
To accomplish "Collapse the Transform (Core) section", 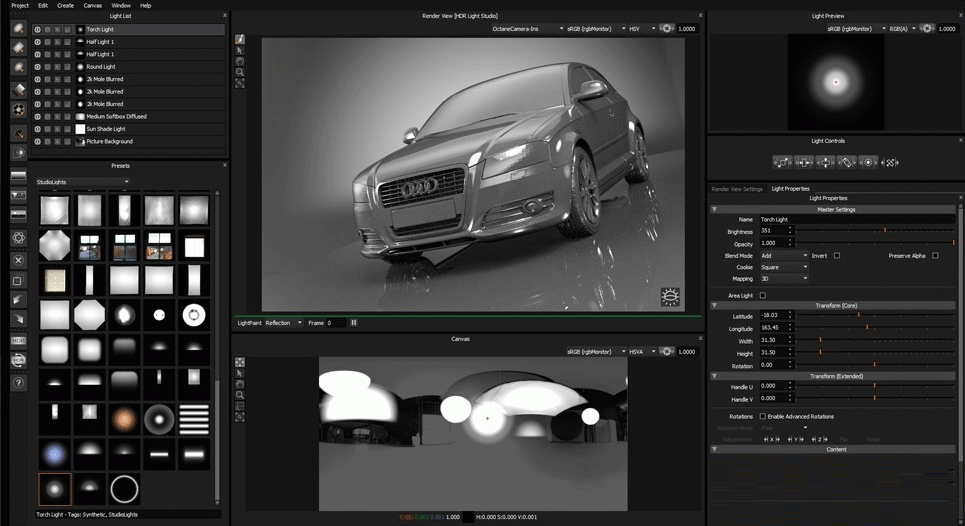I will [x=715, y=305].
